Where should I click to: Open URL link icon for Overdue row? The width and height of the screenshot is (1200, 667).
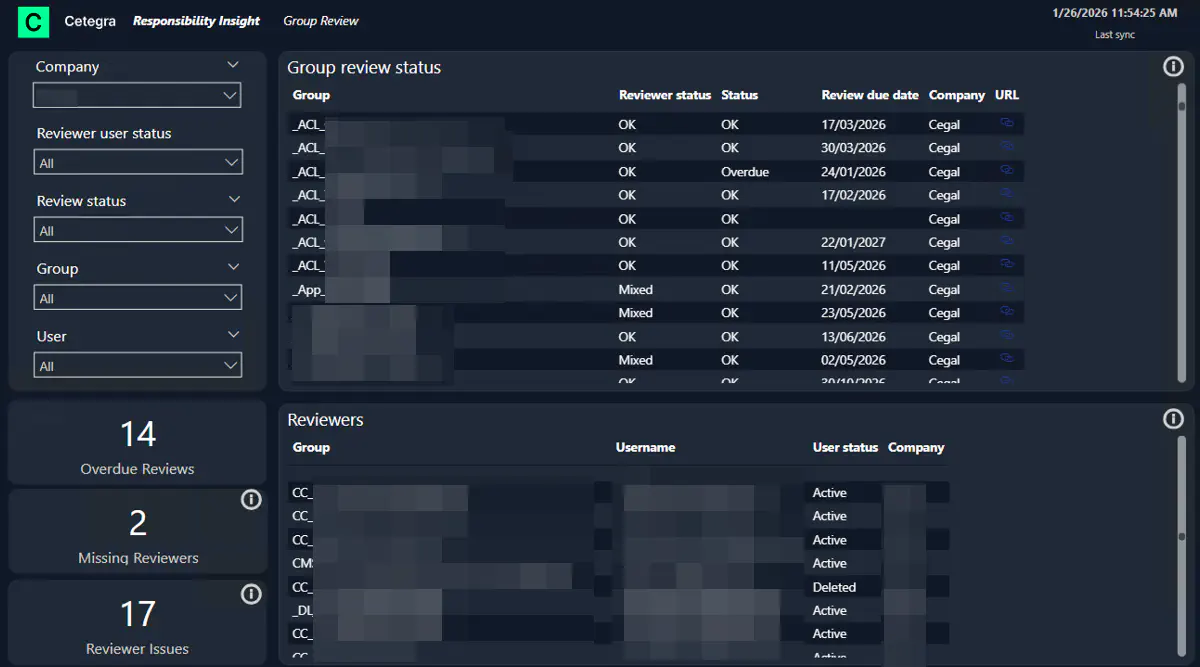click(1007, 171)
